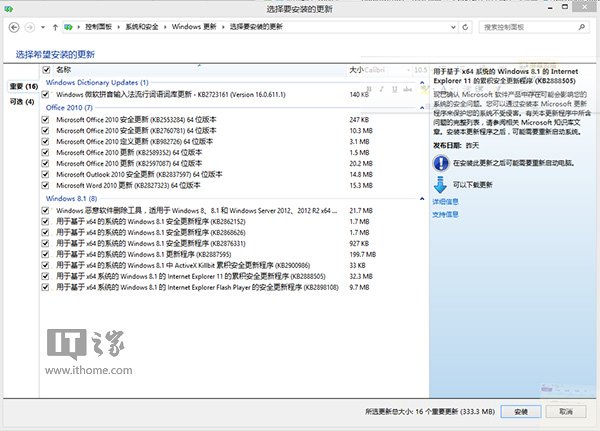The width and height of the screenshot is (600, 431).
Task: Select the Windows 8.1 (8) group header
Action: (72, 199)
